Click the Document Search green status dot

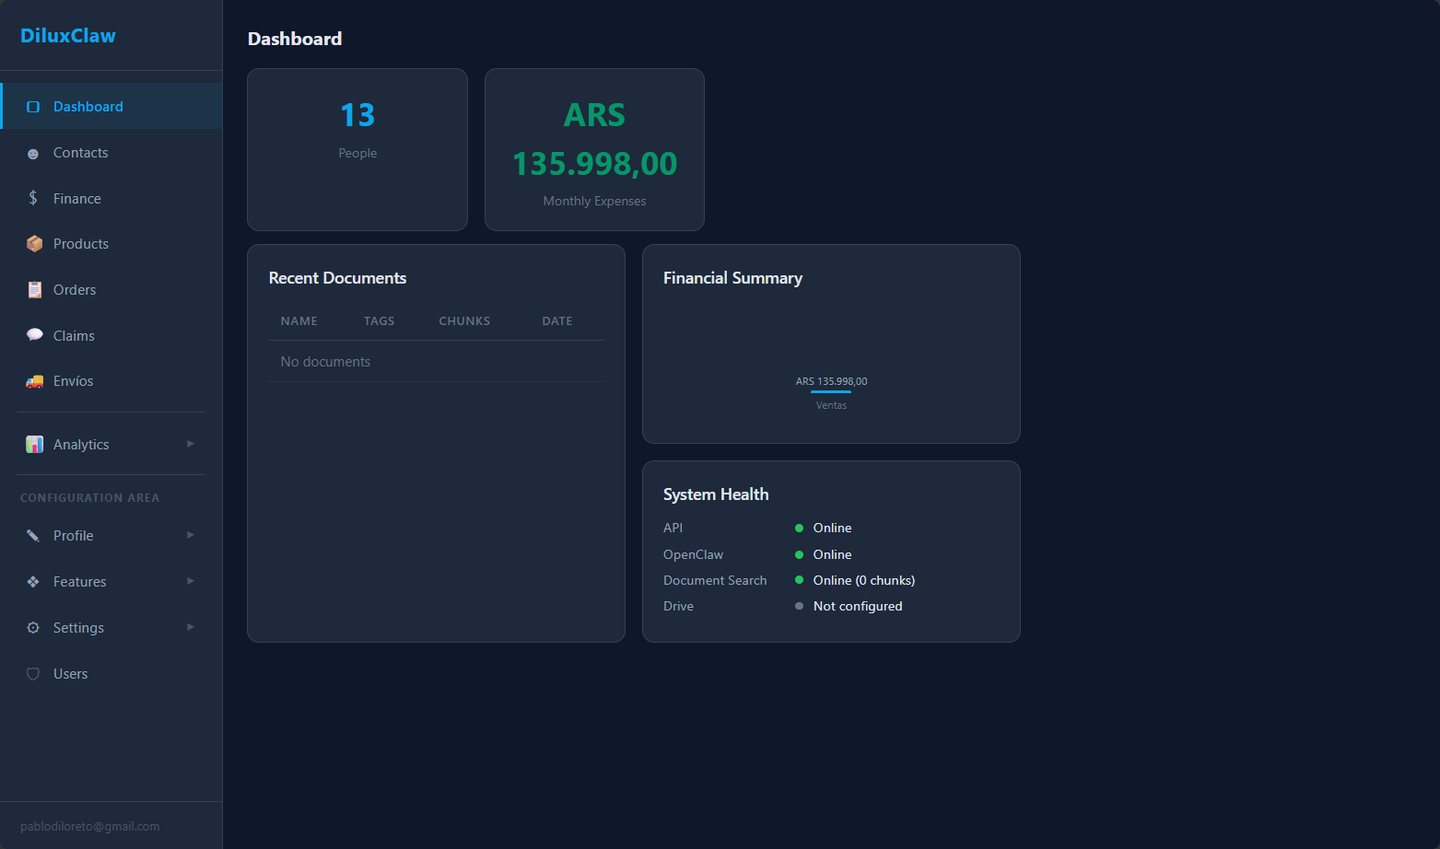799,580
